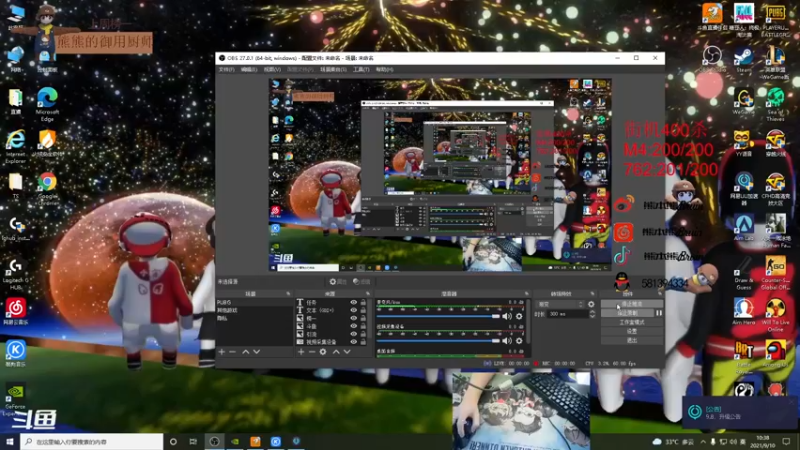Click the 停止推流 stop streaming button
The height and width of the screenshot is (450, 800).
coord(632,304)
